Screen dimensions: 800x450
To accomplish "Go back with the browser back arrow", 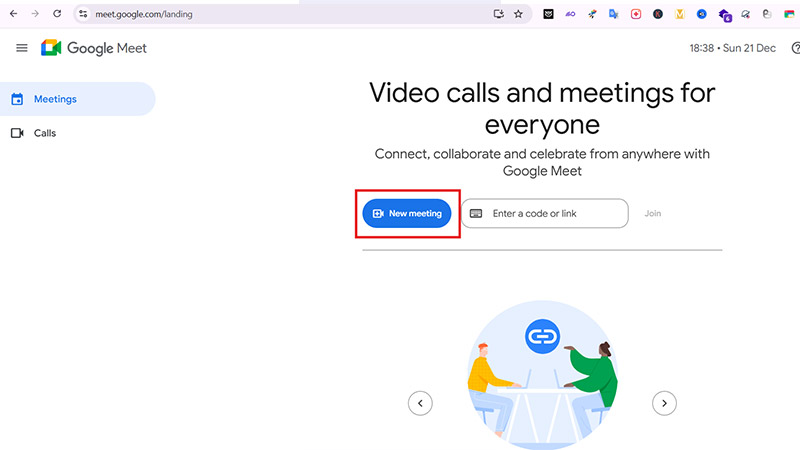I will [x=11, y=14].
